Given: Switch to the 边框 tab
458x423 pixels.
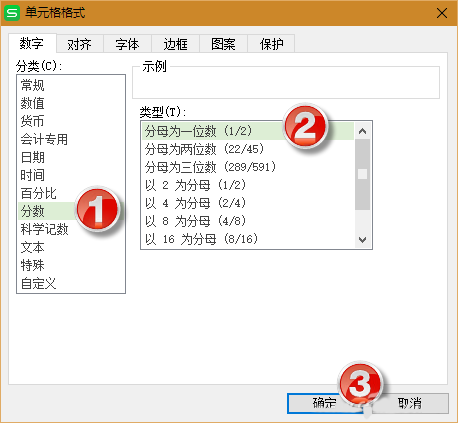Looking at the screenshot, I should [175, 44].
